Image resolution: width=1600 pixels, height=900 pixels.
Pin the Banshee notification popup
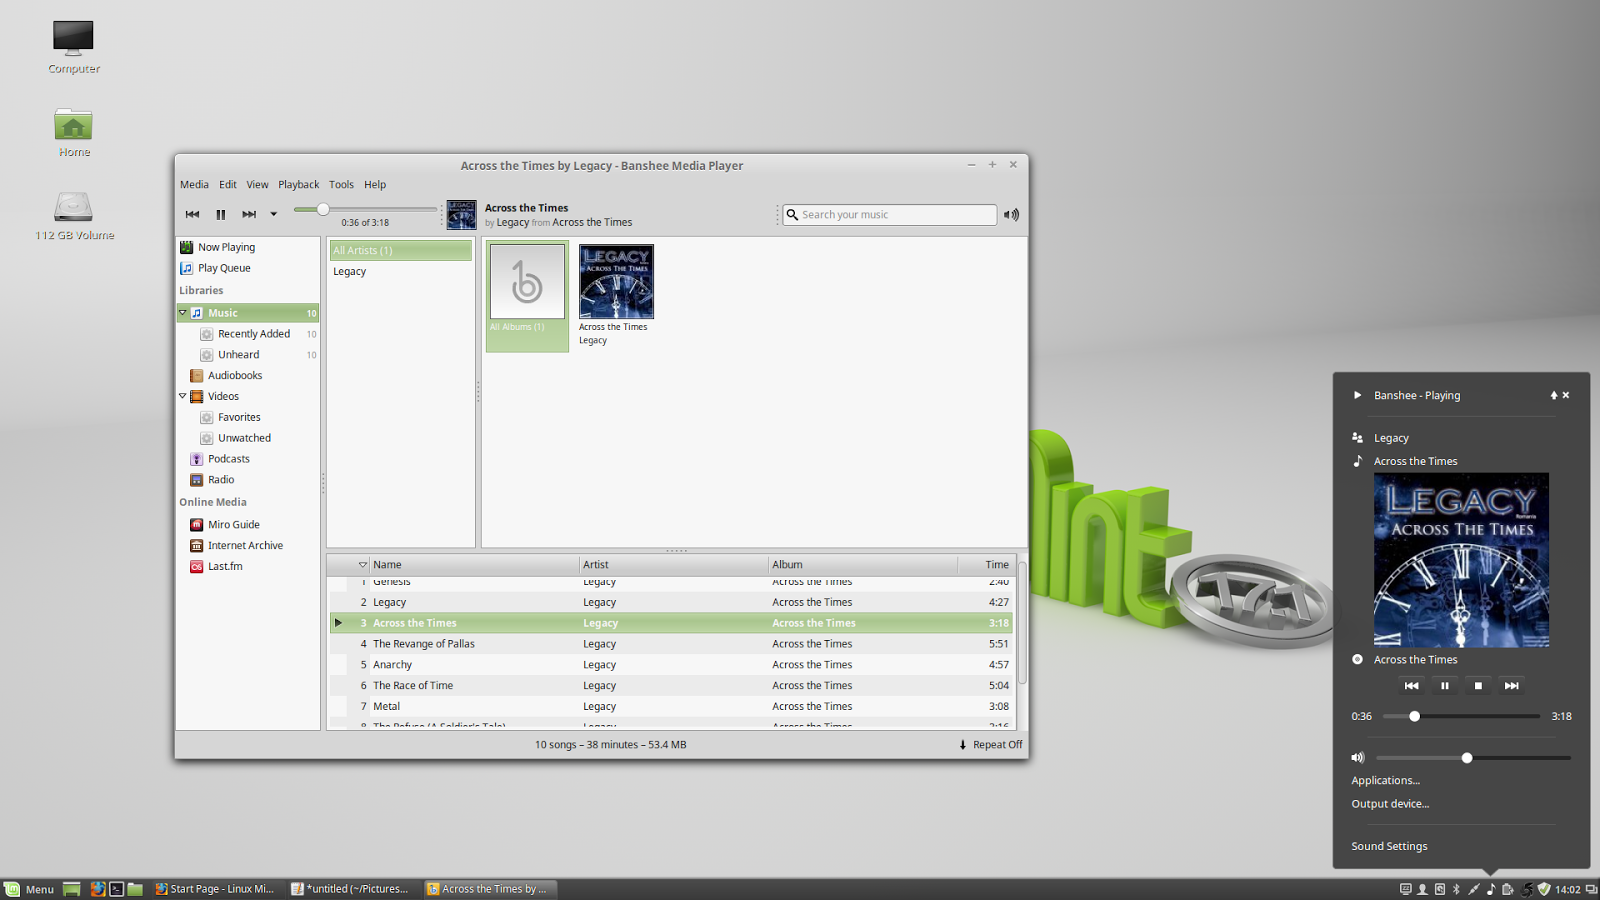click(1553, 395)
